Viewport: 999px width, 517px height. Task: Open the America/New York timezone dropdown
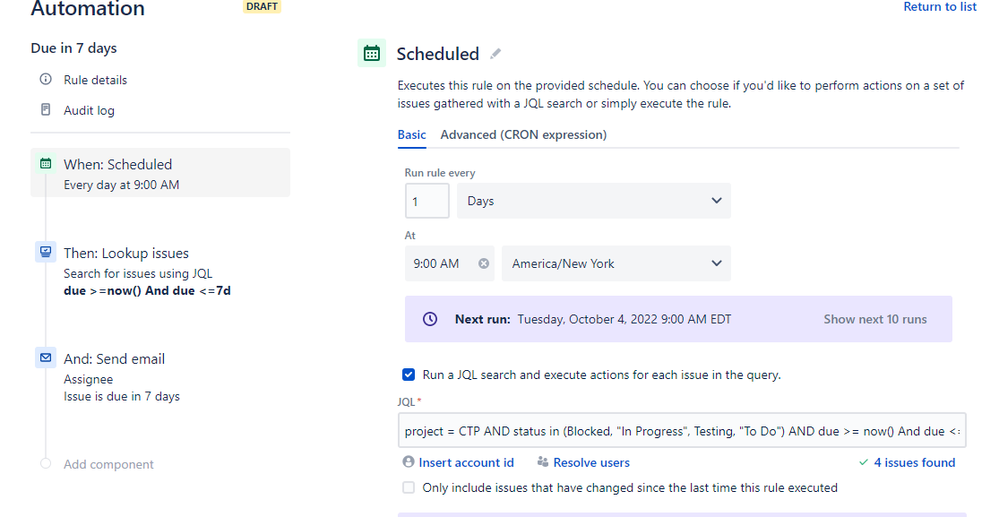point(616,263)
